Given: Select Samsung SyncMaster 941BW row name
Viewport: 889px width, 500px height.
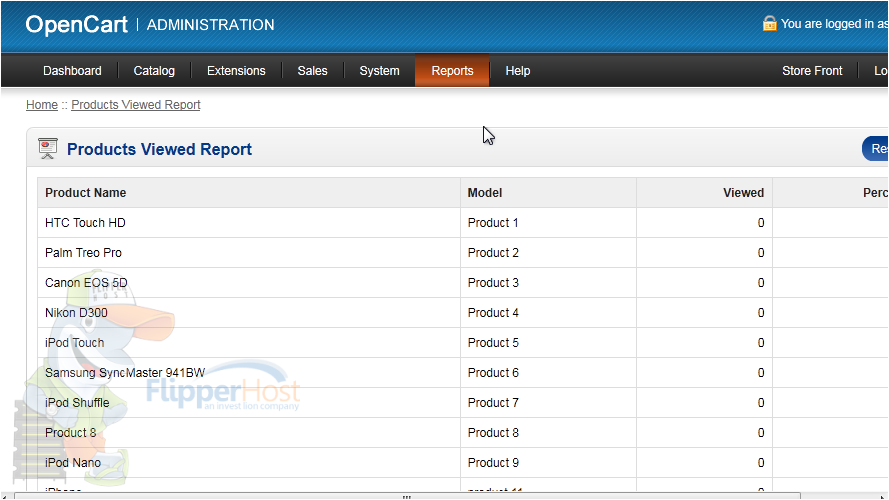Looking at the screenshot, I should point(125,373).
